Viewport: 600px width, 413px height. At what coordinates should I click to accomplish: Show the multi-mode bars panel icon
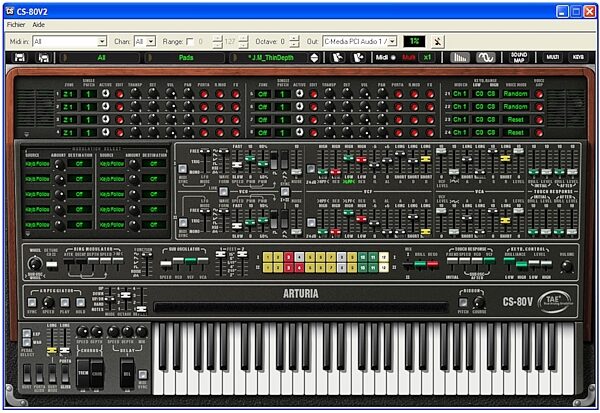tap(460, 58)
